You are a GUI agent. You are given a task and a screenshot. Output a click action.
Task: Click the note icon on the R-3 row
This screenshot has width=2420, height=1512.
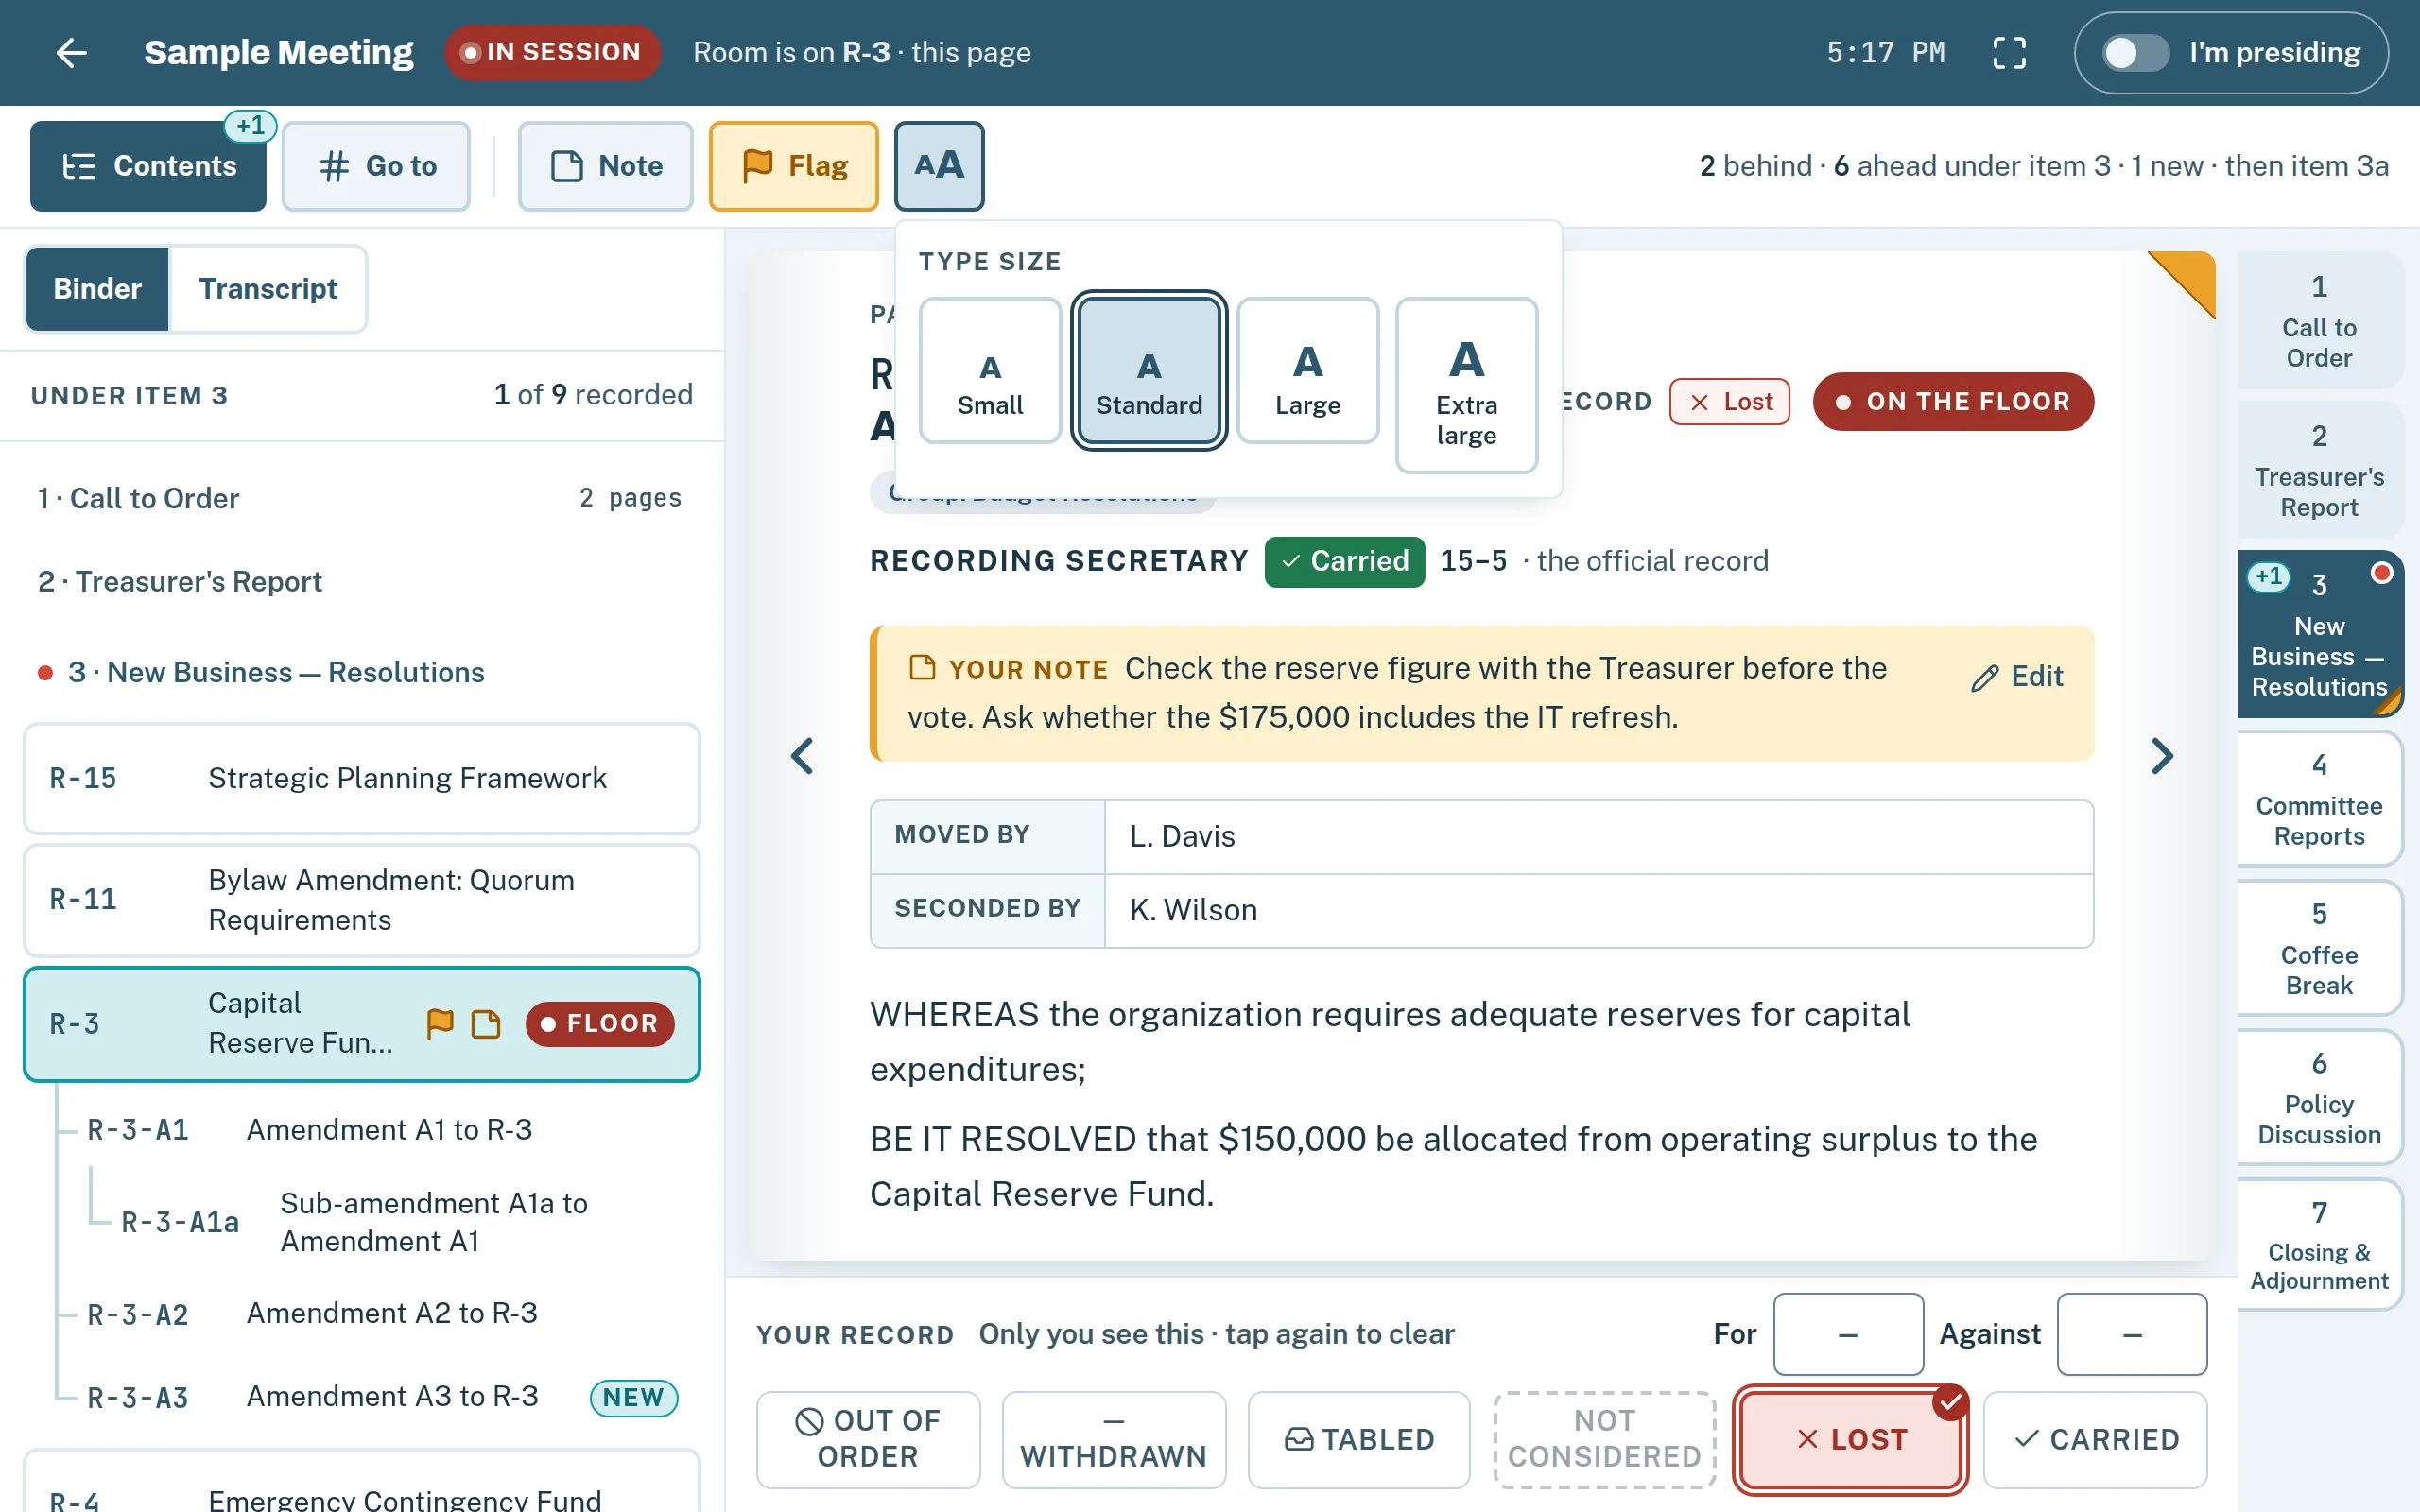[x=486, y=1024]
